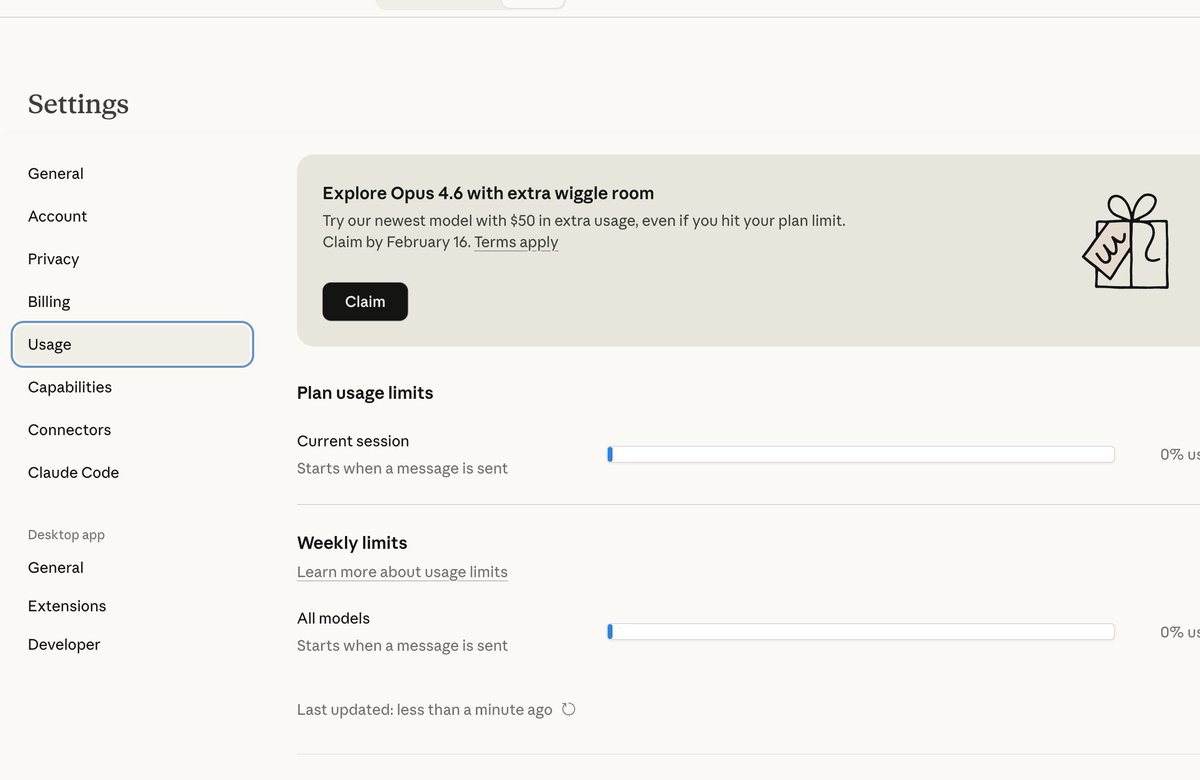Click the Settings page heading

pyautogui.click(x=78, y=104)
